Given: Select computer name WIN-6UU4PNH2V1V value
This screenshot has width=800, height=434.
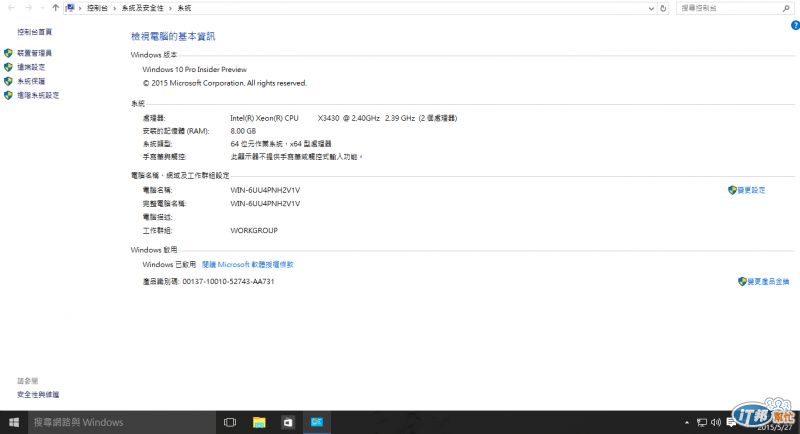Looking at the screenshot, I should pos(265,190).
